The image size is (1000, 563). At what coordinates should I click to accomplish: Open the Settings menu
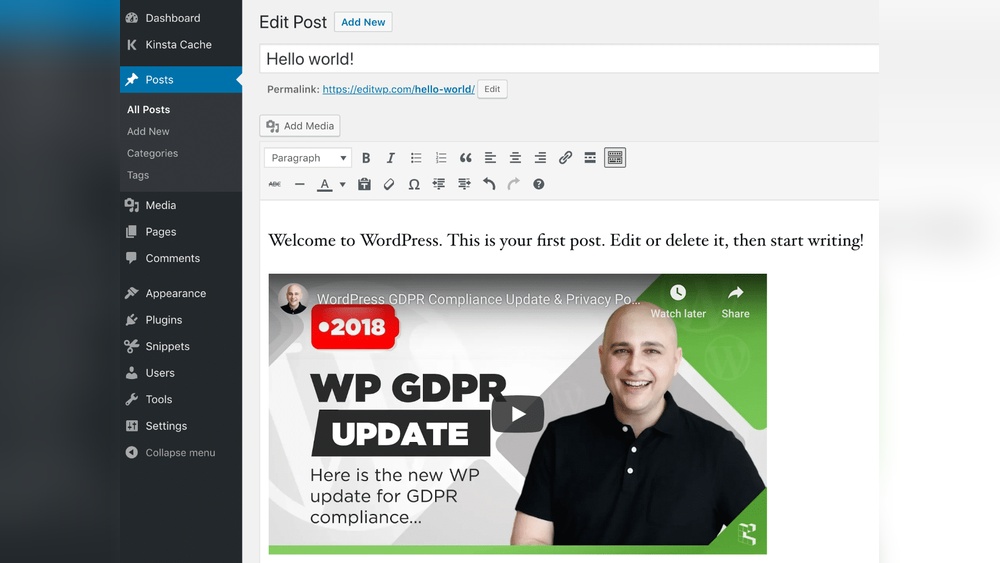click(180, 426)
